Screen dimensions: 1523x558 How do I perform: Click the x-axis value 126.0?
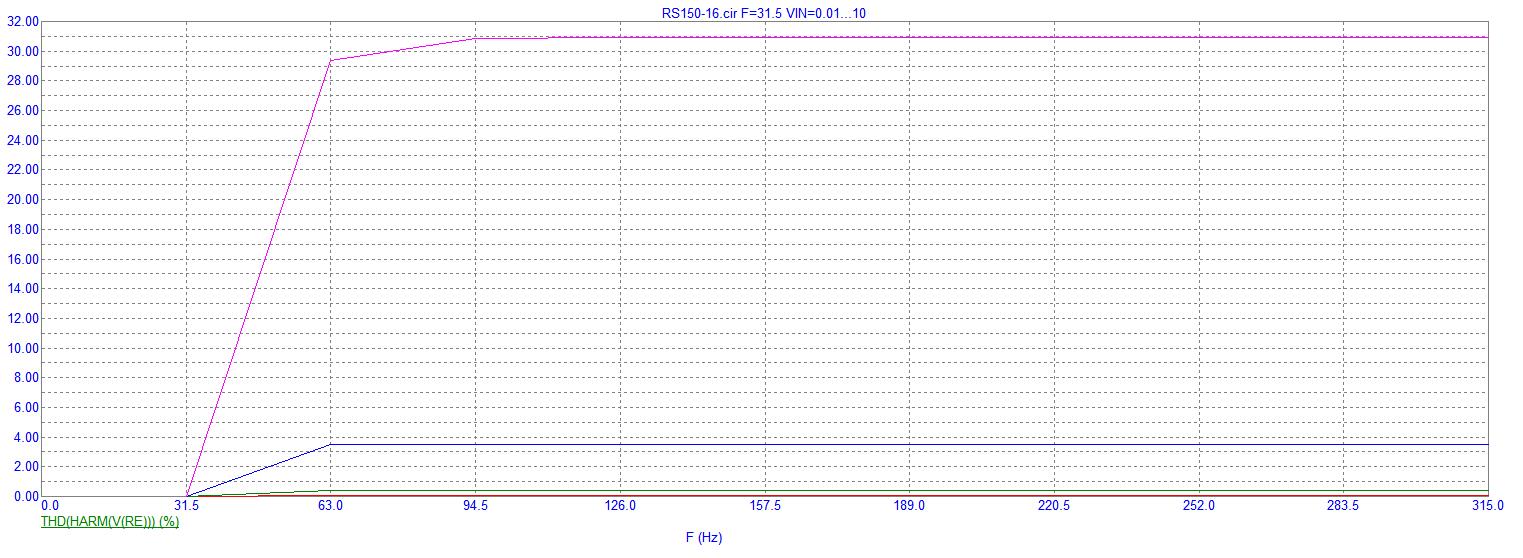click(x=620, y=506)
